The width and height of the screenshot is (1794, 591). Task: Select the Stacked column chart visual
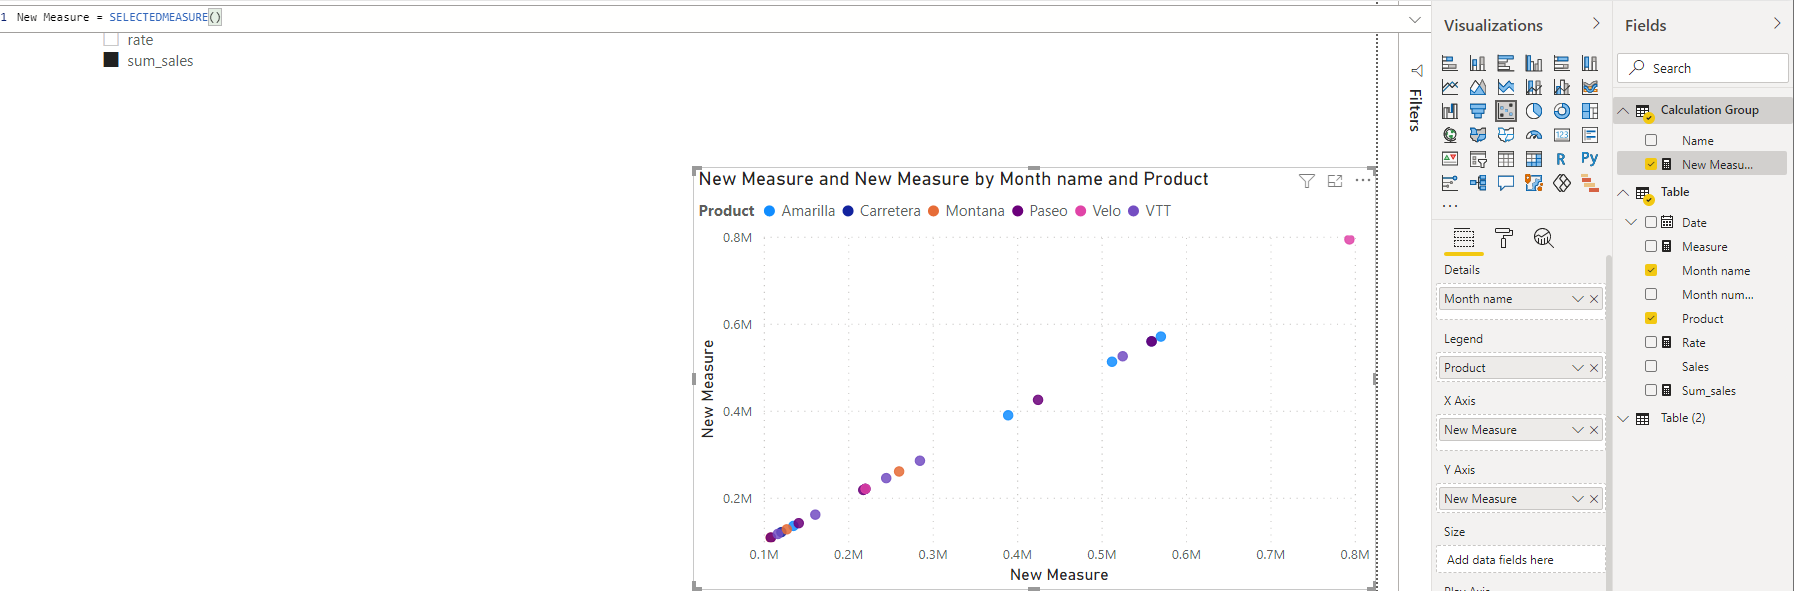pos(1478,63)
